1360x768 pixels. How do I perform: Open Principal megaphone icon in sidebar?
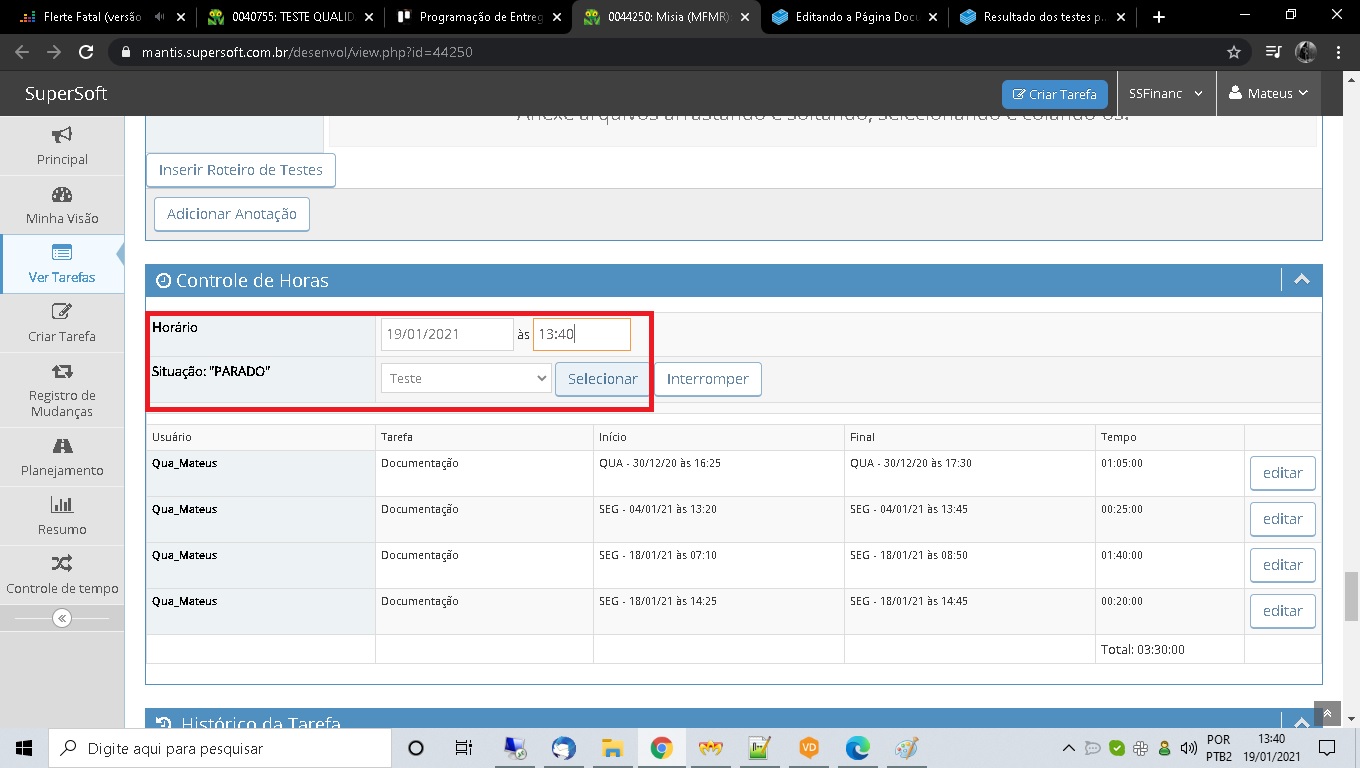tap(62, 135)
